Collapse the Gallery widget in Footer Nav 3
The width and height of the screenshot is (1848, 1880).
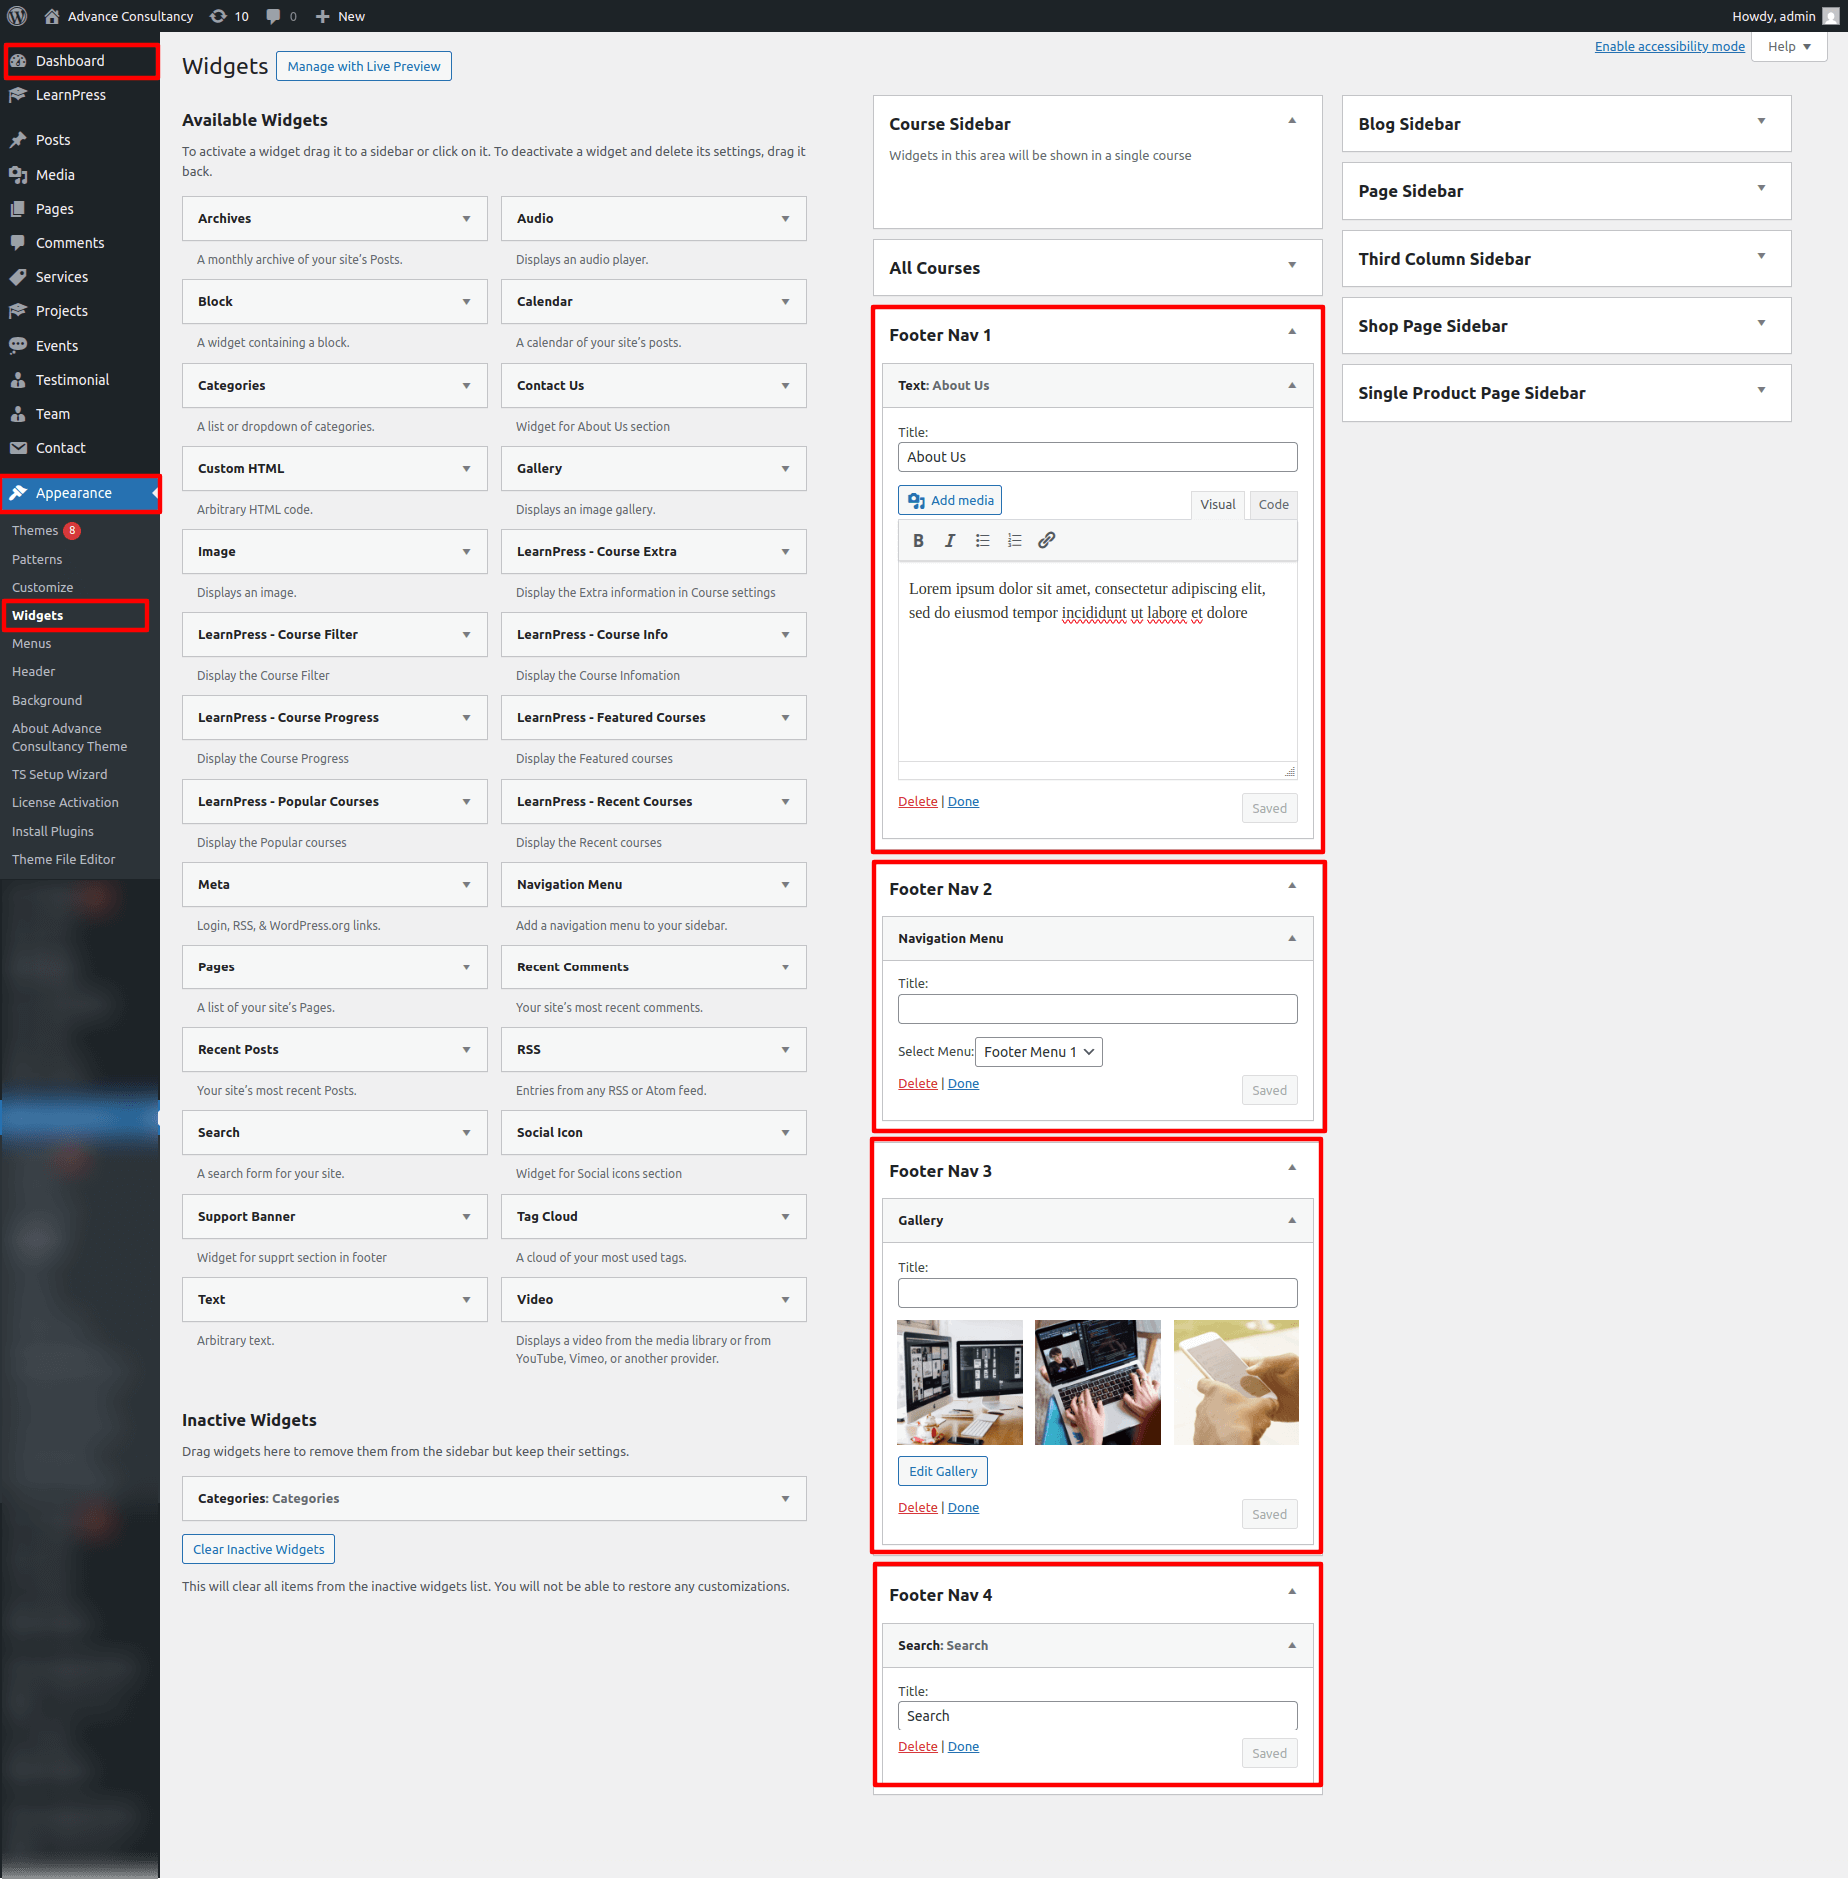pos(1292,1220)
